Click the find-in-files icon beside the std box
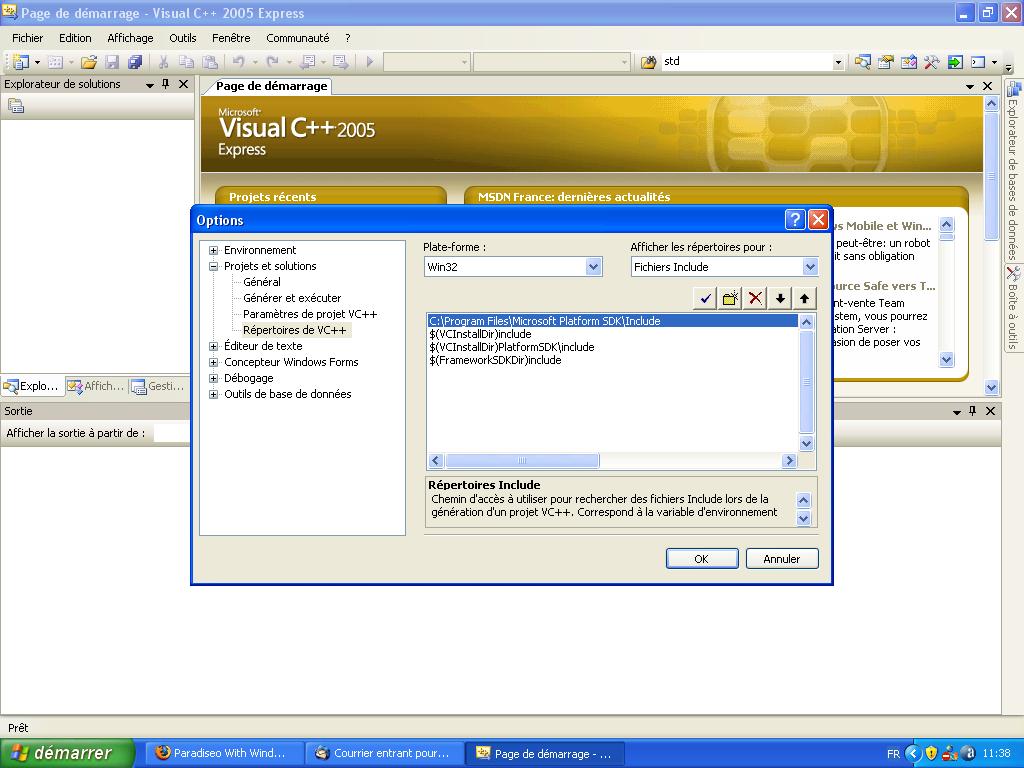The height and width of the screenshot is (768, 1024). tap(648, 62)
